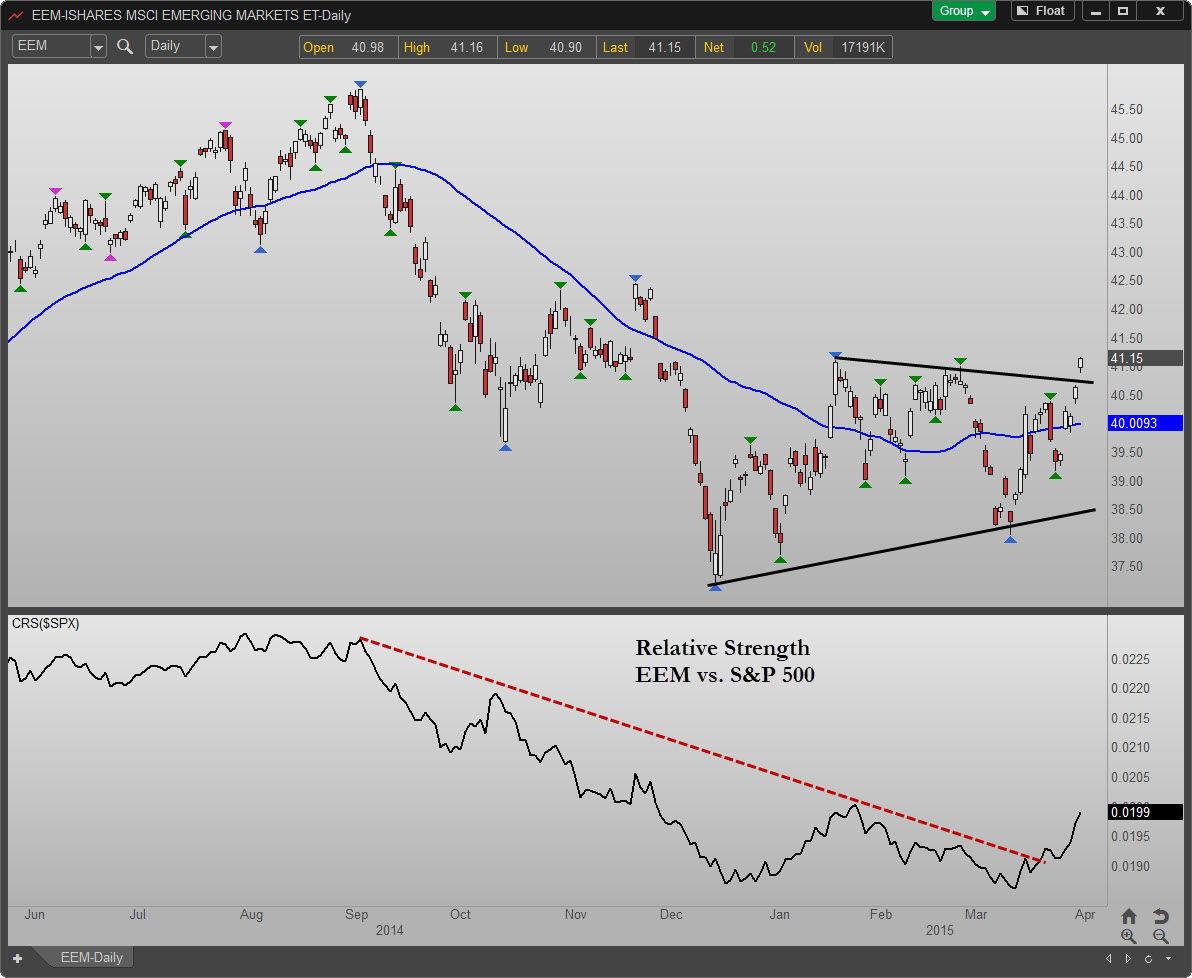Image resolution: width=1192 pixels, height=978 pixels.
Task: Click the blue trough marker at October low
Action: point(506,448)
